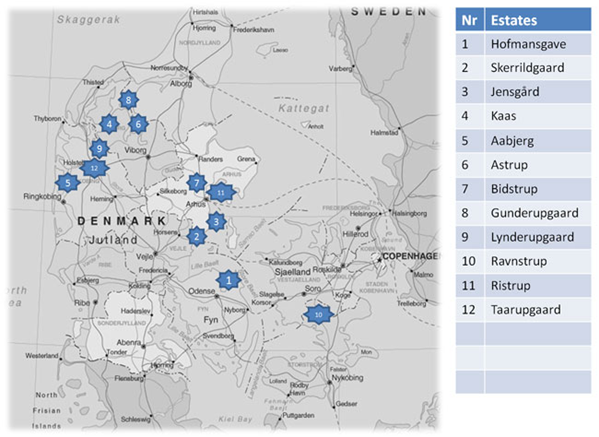Click star marker 6 on the map
The height and width of the screenshot is (437, 599).
138,124
